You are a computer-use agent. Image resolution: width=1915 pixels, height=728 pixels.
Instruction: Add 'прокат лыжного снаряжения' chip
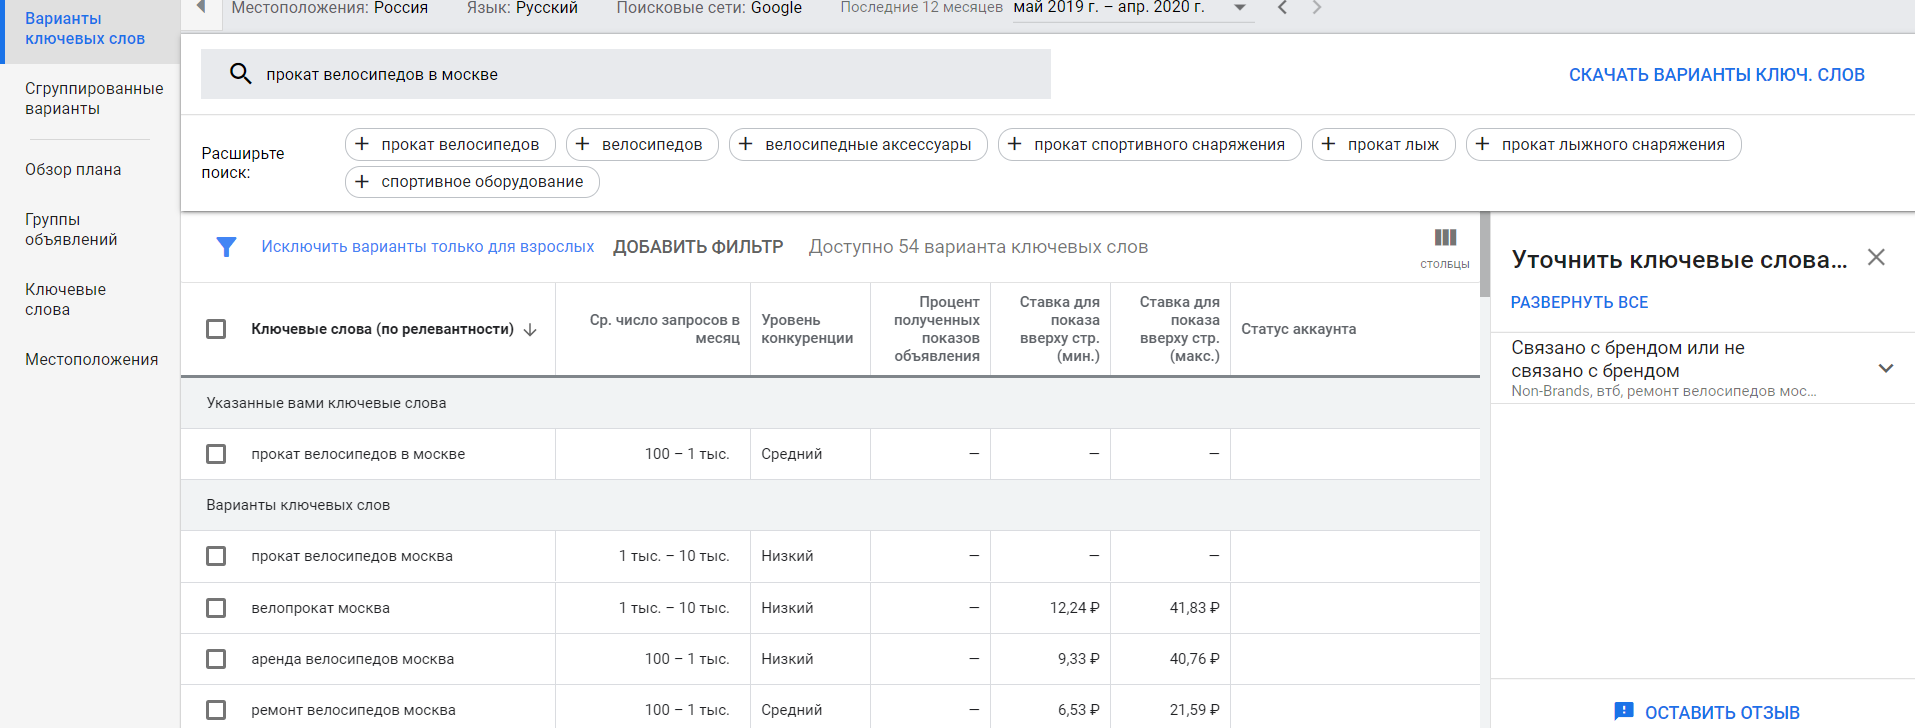click(1603, 144)
